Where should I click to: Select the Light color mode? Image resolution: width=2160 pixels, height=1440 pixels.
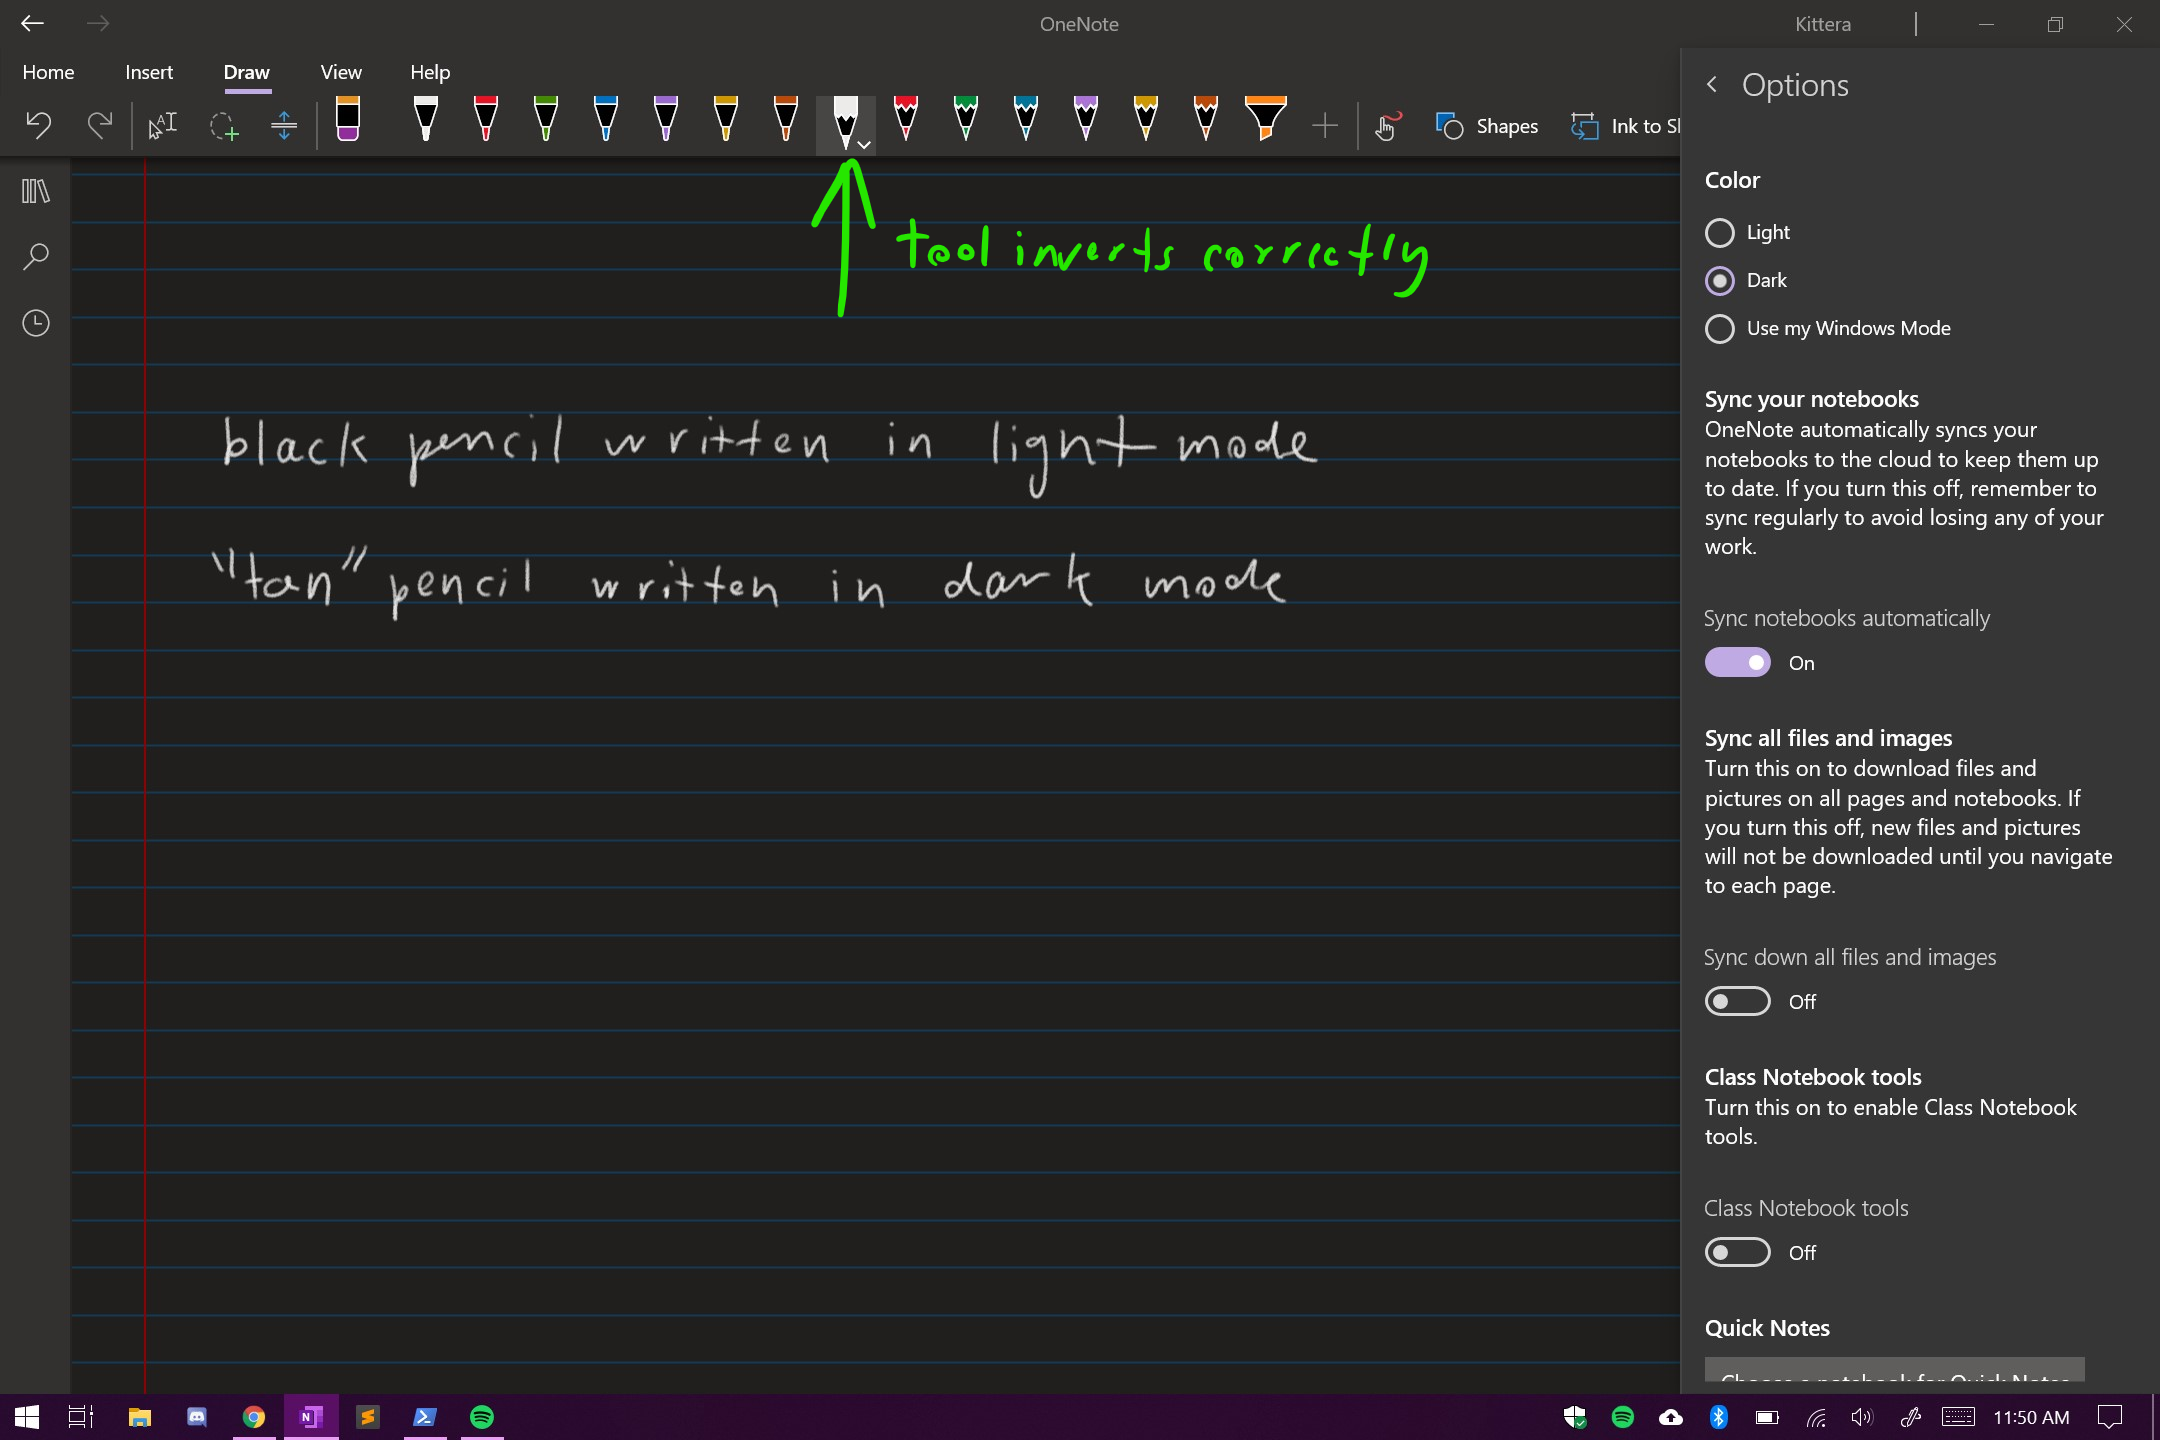(1720, 233)
